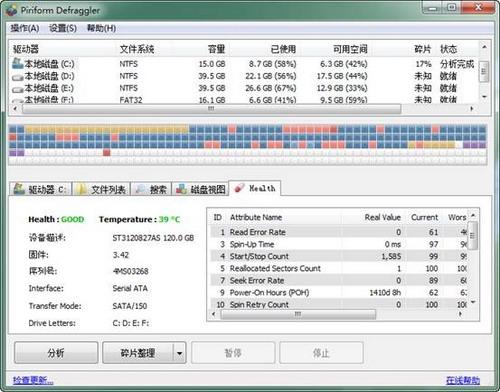Image resolution: width=500 pixels, height=392 pixels.
Task: Open the 在线帮助 link
Action: coord(463,380)
